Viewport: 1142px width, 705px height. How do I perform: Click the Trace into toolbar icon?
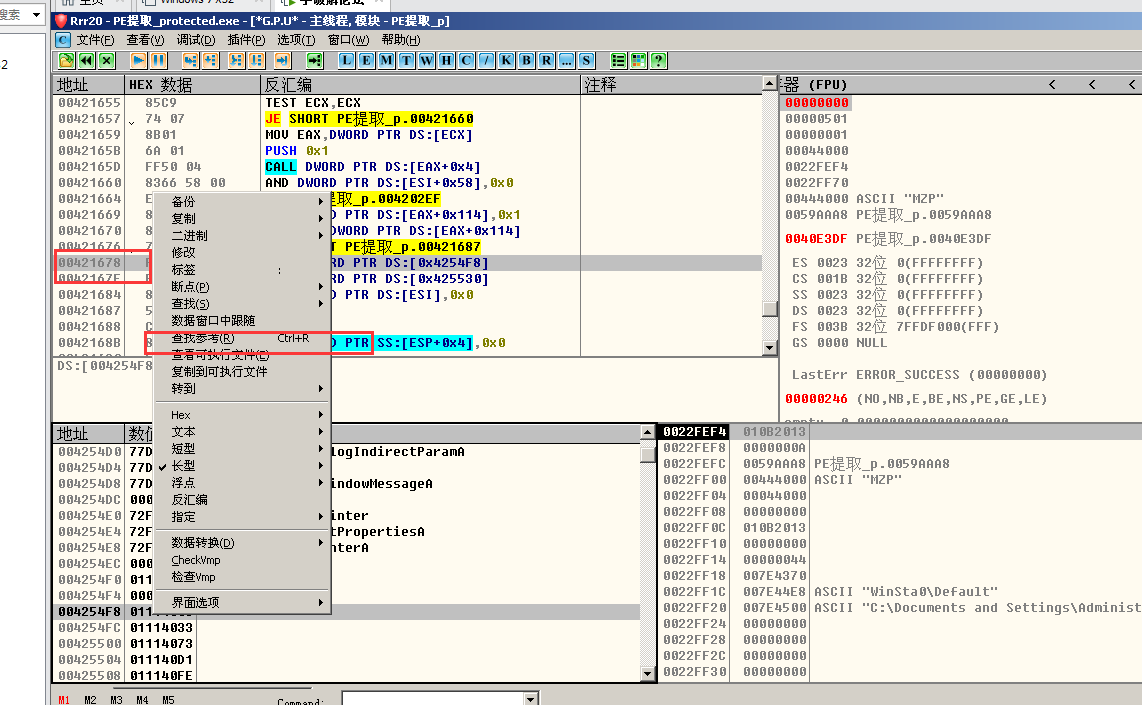[x=236, y=60]
